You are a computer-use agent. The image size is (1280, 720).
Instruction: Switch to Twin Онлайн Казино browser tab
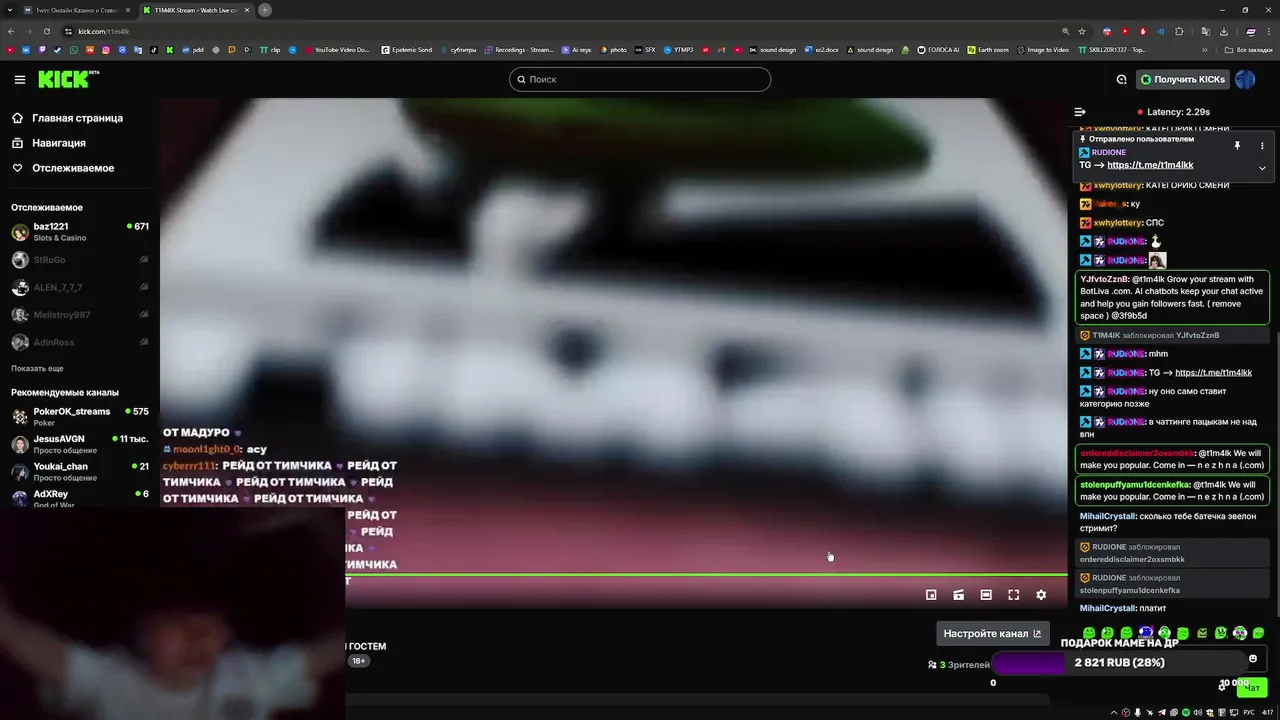pos(75,10)
